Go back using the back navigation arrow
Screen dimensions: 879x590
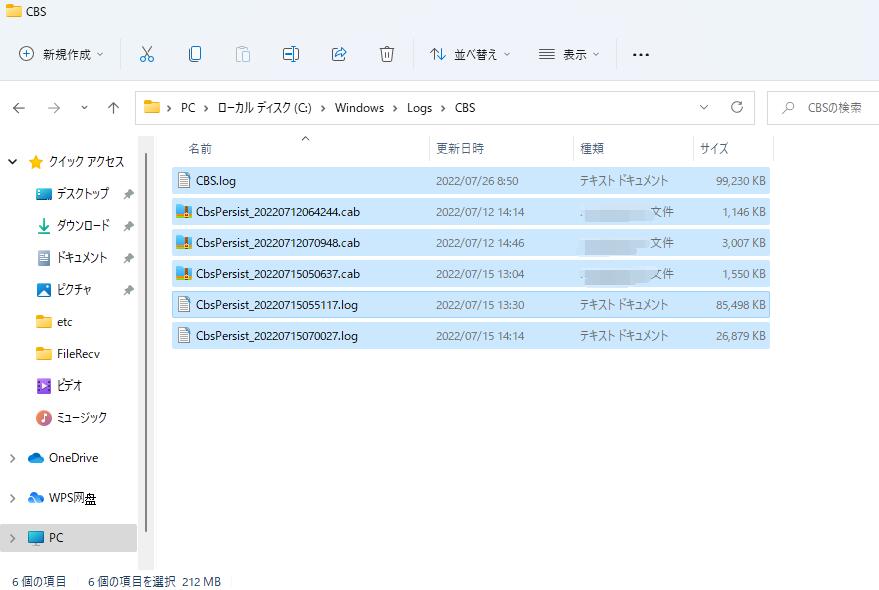(x=21, y=107)
